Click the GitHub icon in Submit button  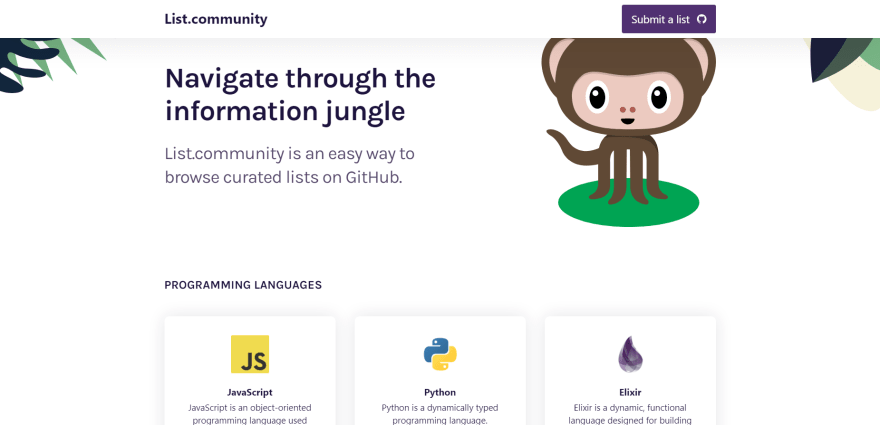(x=701, y=19)
